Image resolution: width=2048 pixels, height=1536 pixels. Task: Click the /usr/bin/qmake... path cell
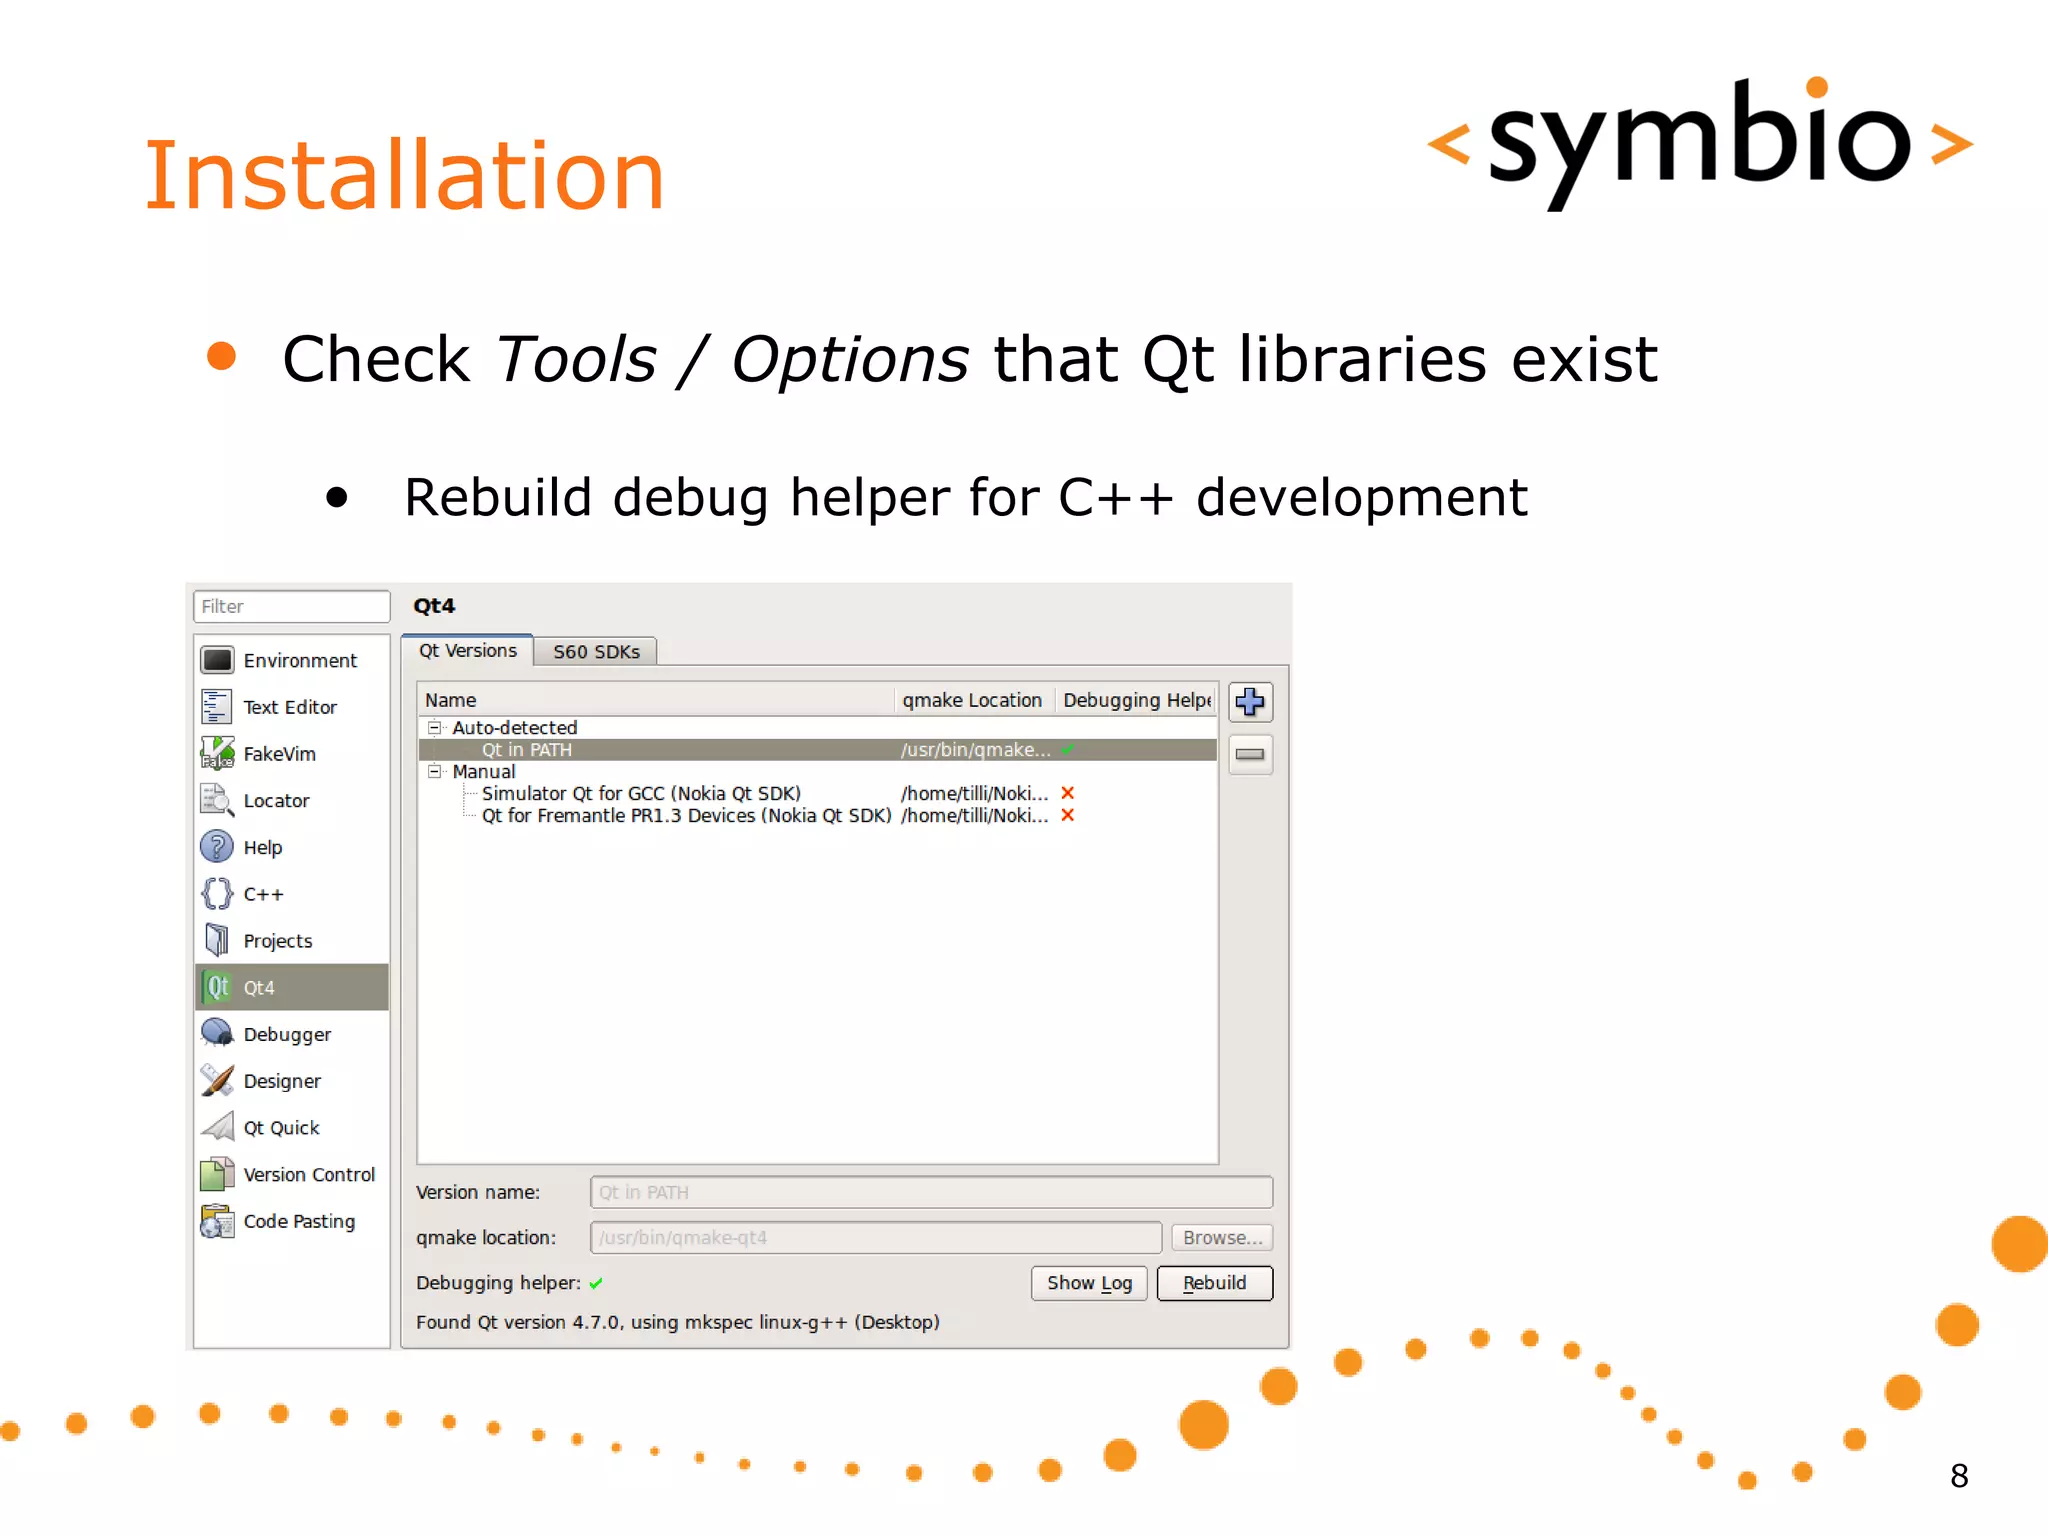coord(975,750)
